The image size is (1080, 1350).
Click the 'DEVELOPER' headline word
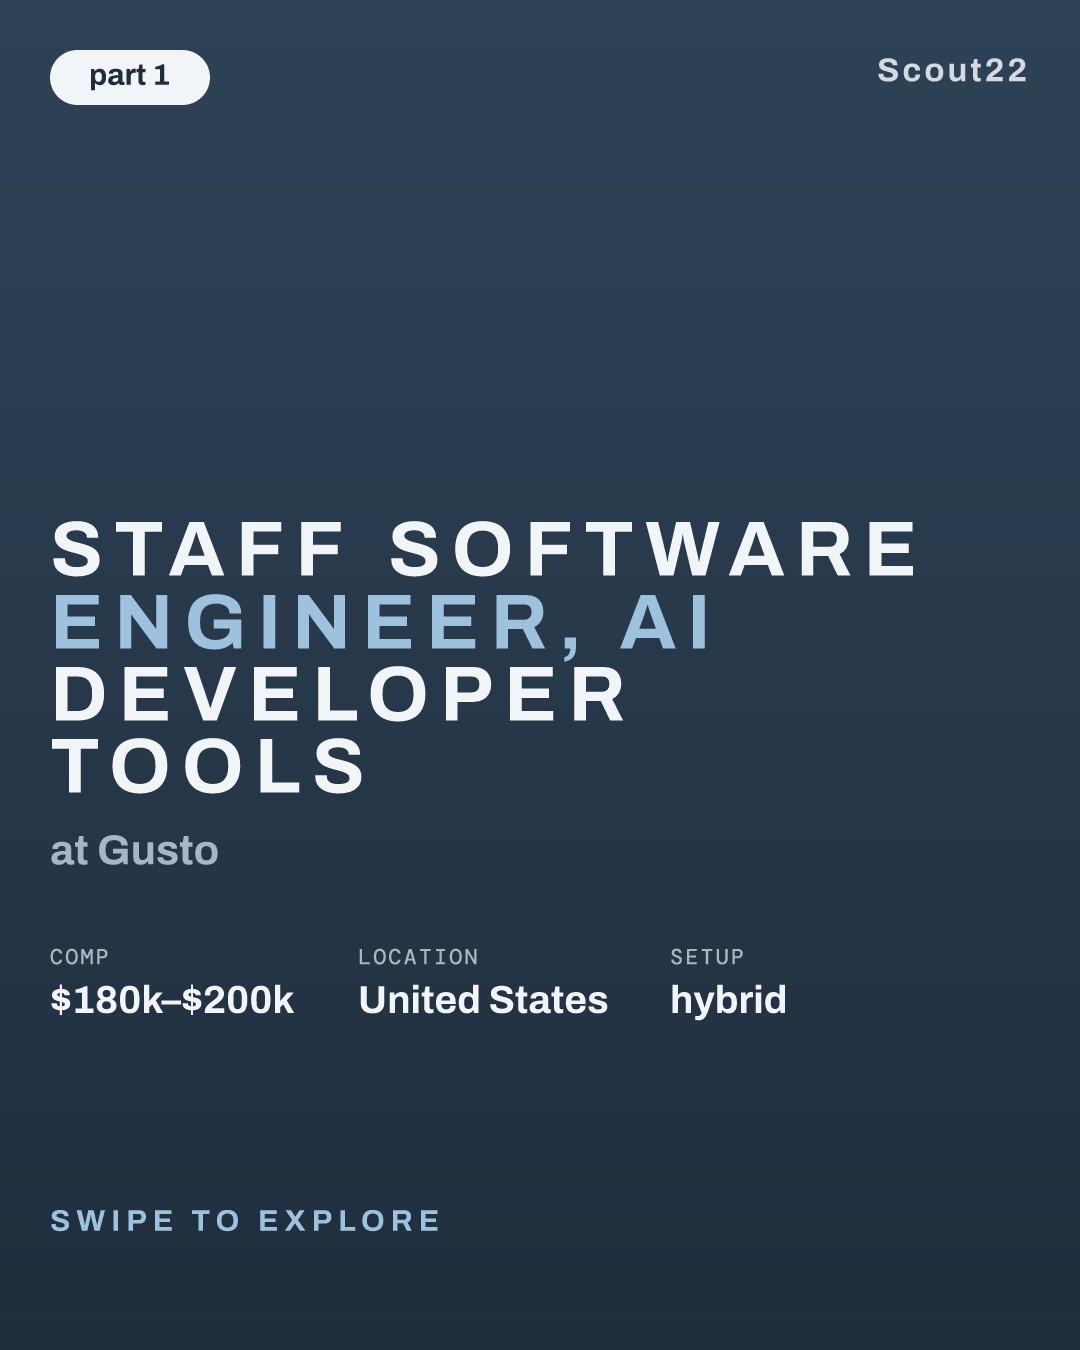click(340, 694)
